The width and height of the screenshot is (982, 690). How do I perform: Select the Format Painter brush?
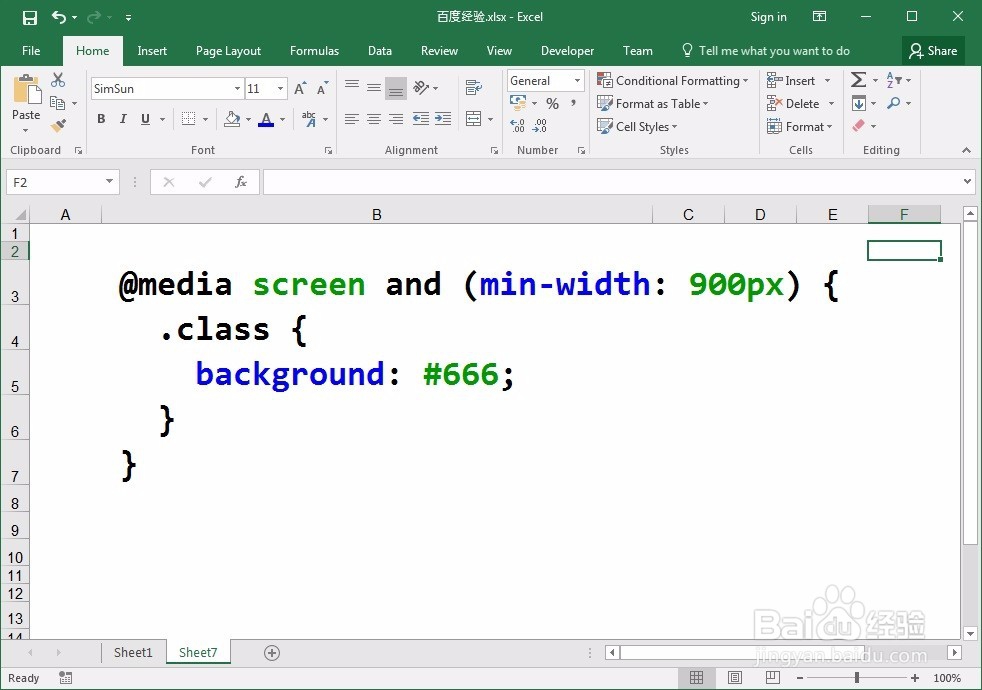(58, 126)
